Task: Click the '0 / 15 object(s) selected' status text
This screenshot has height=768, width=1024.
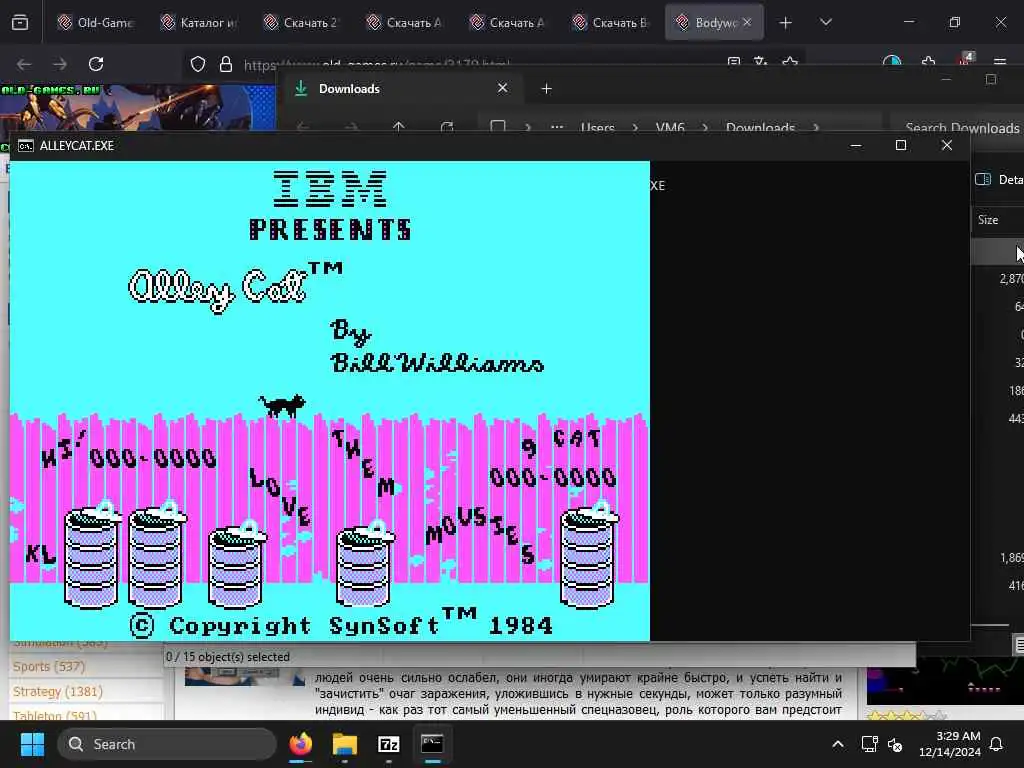Action: pos(227,657)
